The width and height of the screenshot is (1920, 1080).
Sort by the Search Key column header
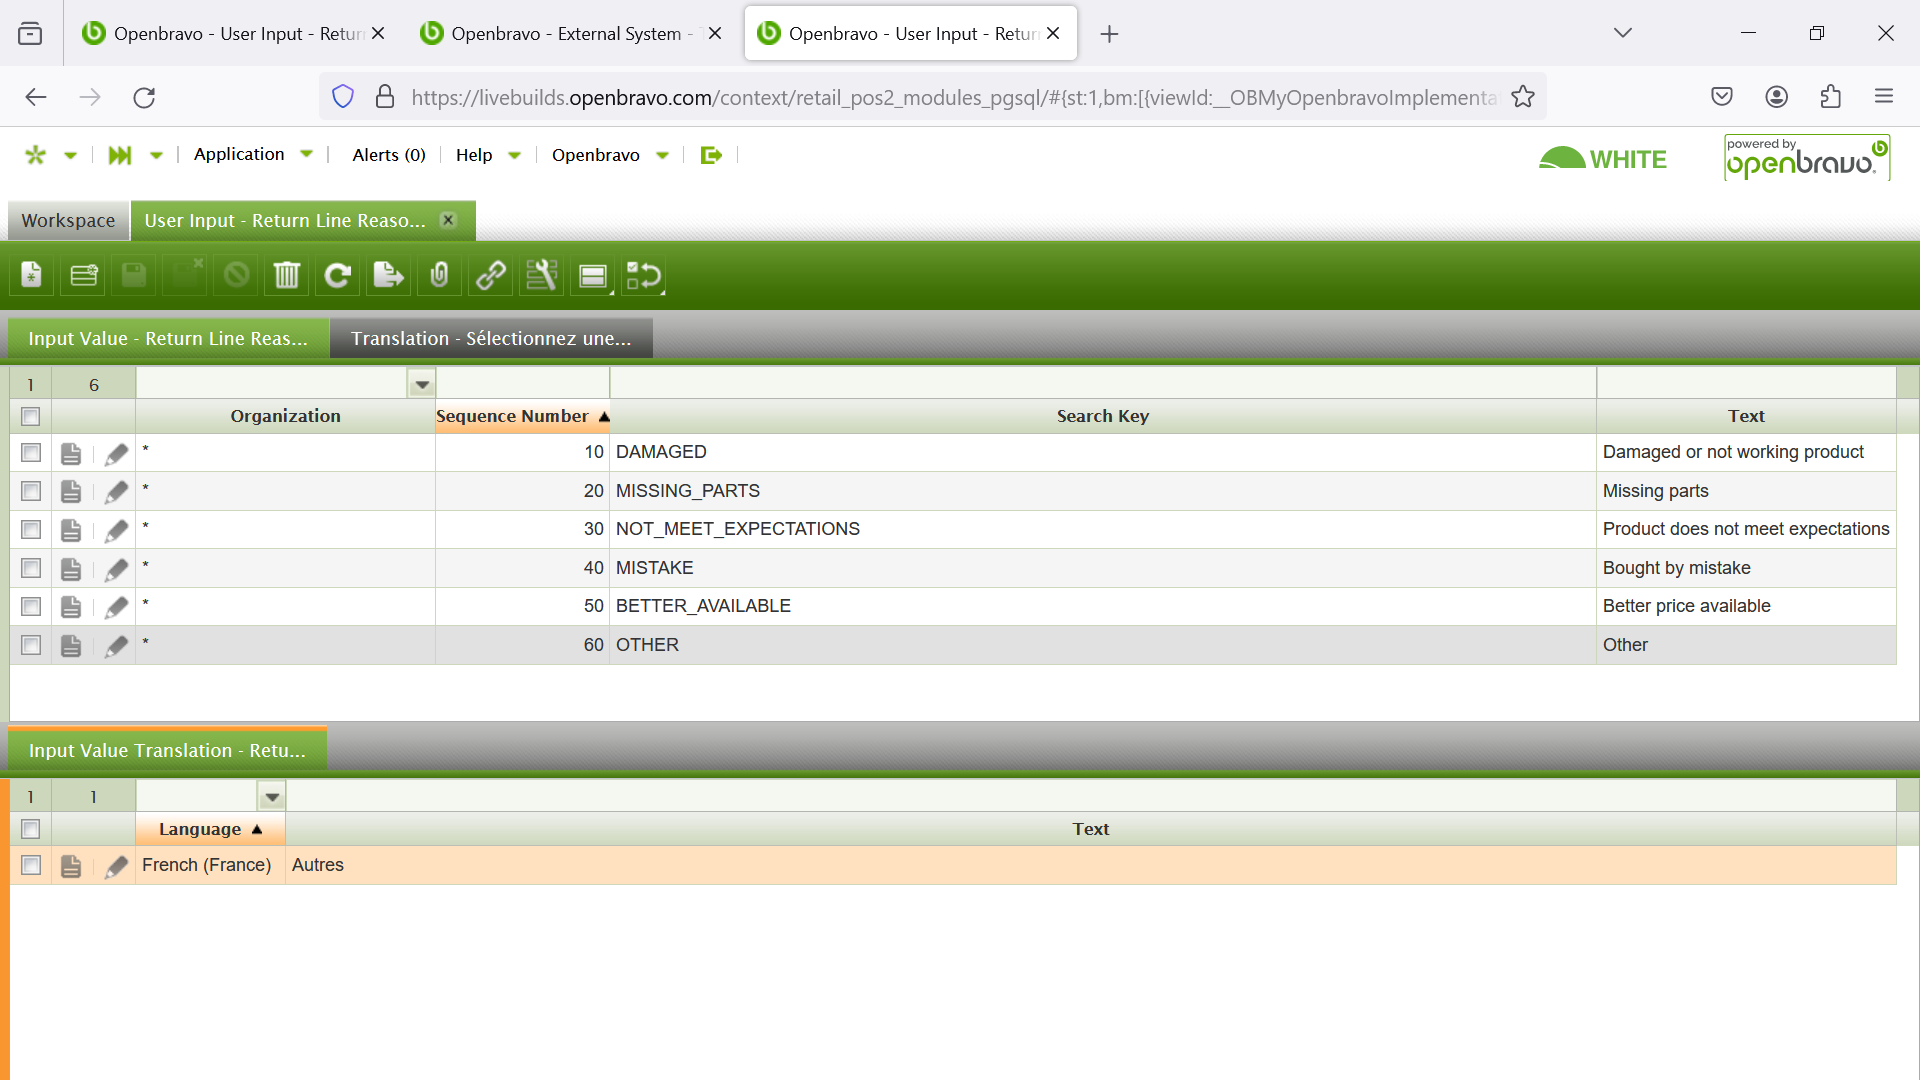[x=1102, y=416]
